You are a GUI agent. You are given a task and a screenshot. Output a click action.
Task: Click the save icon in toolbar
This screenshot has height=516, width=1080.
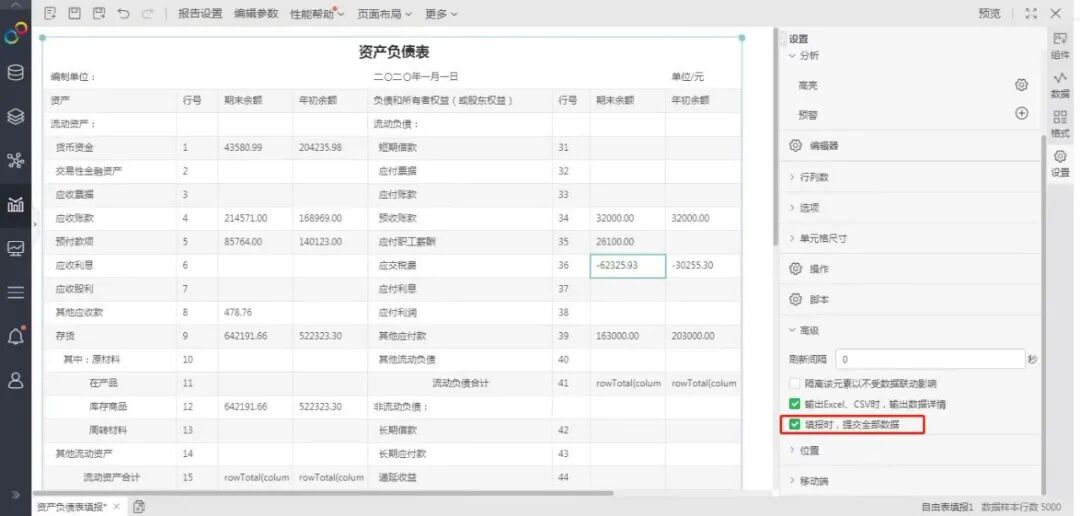pyautogui.click(x=74, y=13)
